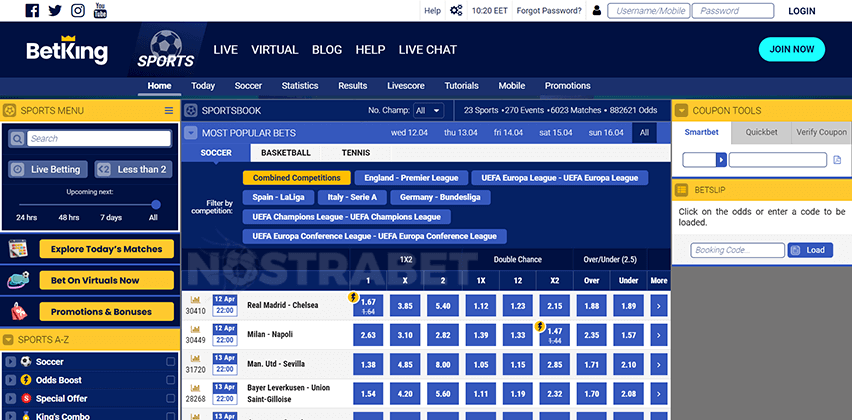Open the No. Champ dropdown

428,110
